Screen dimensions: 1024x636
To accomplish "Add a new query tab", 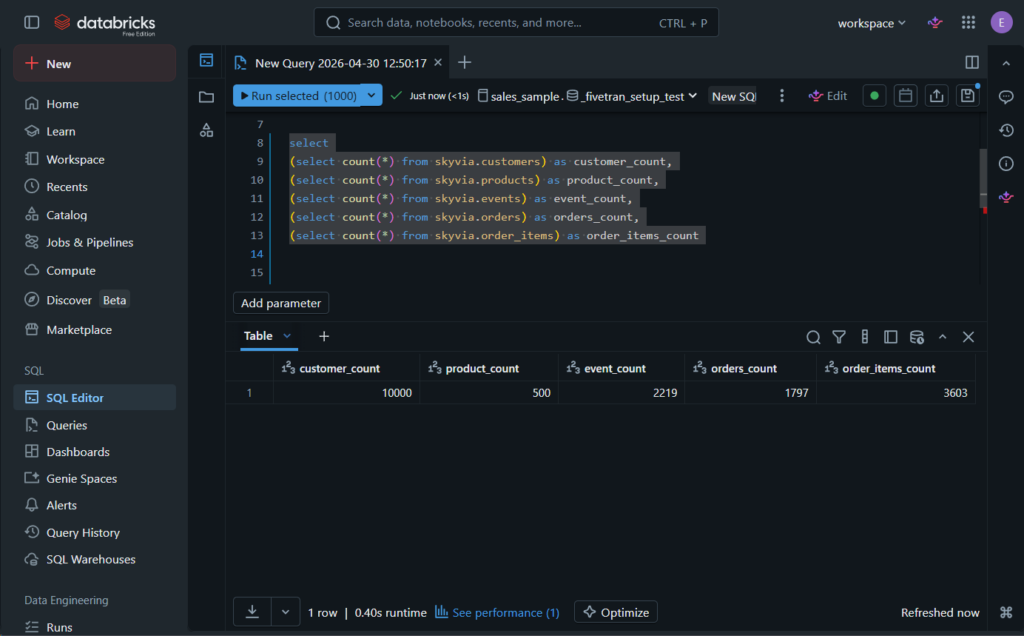I will click(464, 62).
